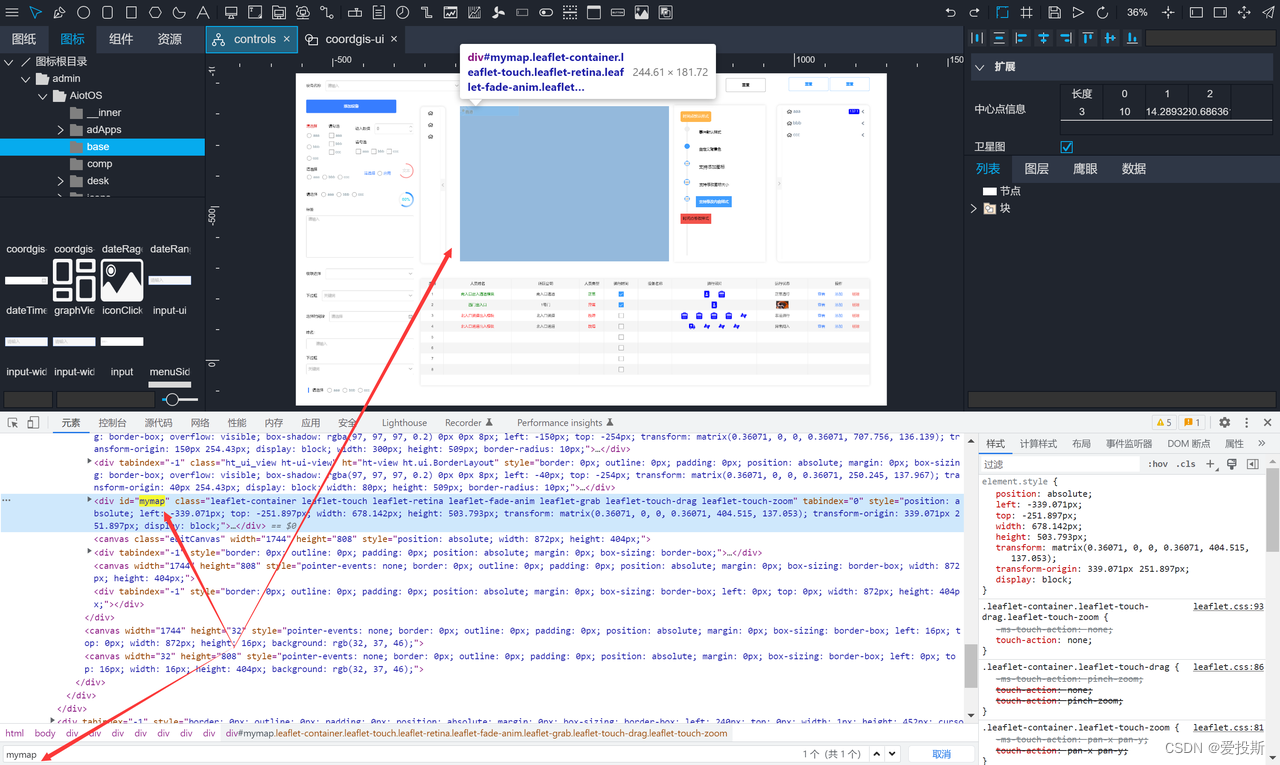The image size is (1280, 765).
Task: Switch to the 数据 tab
Action: pos(1134,169)
